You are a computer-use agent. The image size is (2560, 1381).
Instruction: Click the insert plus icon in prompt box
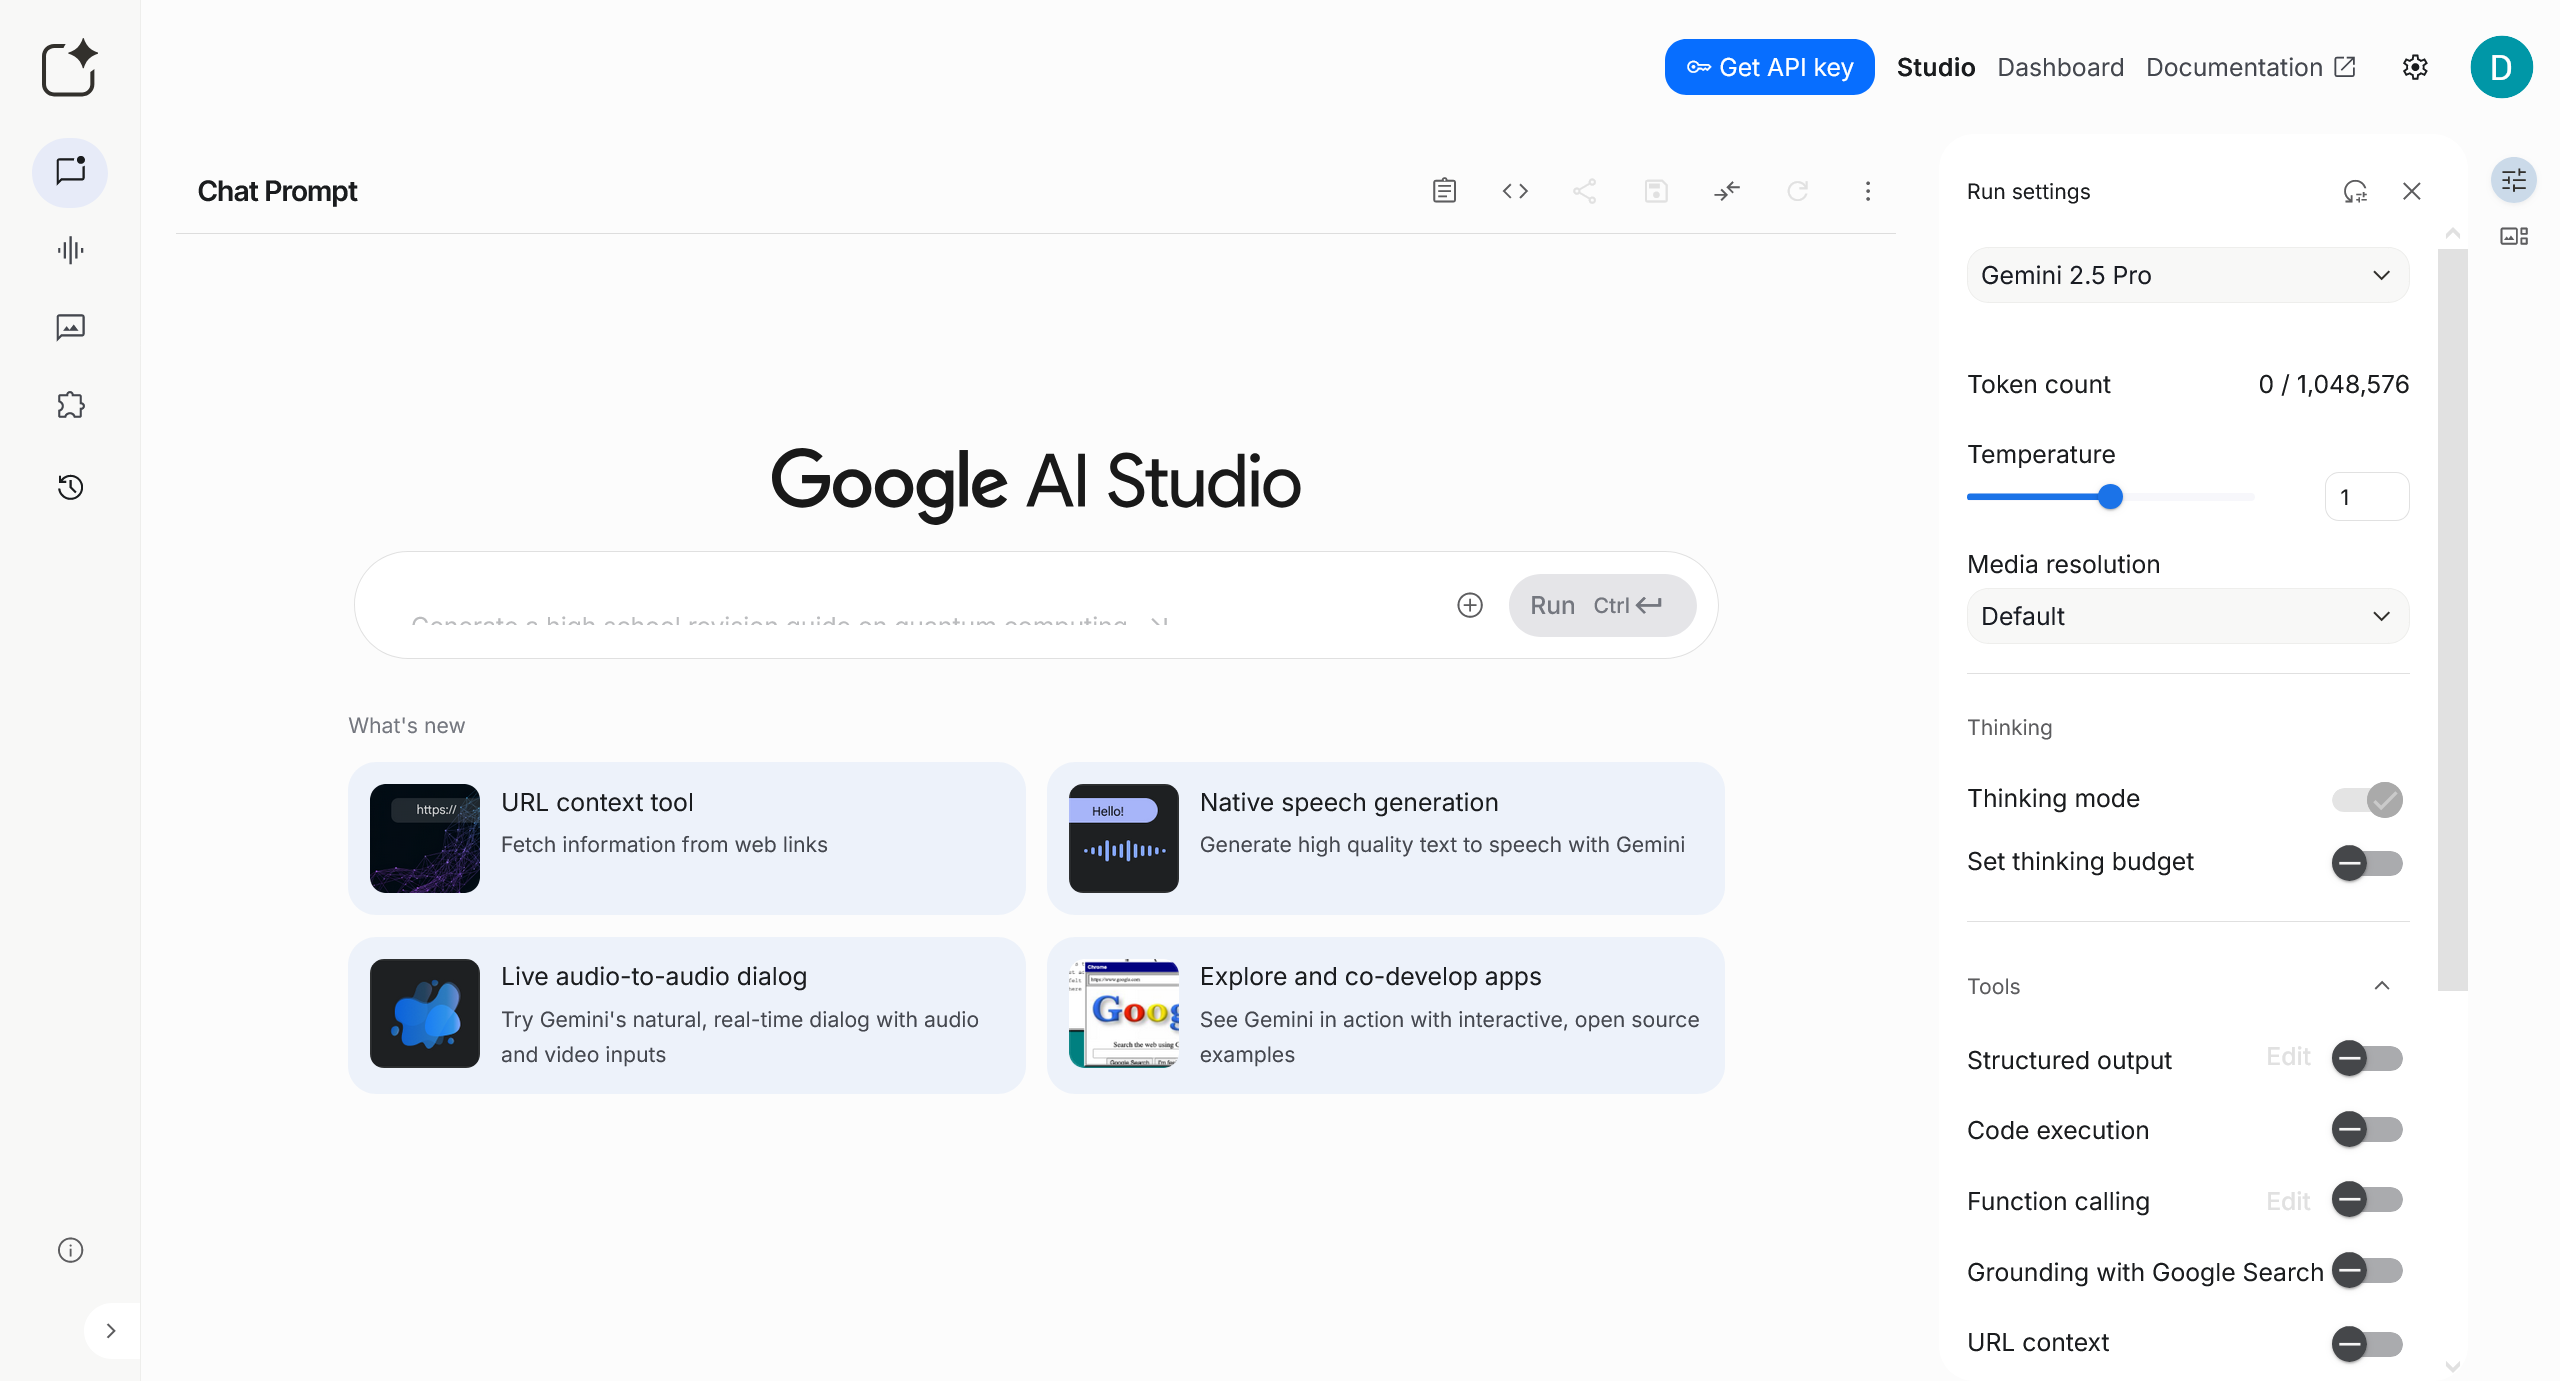point(1469,605)
